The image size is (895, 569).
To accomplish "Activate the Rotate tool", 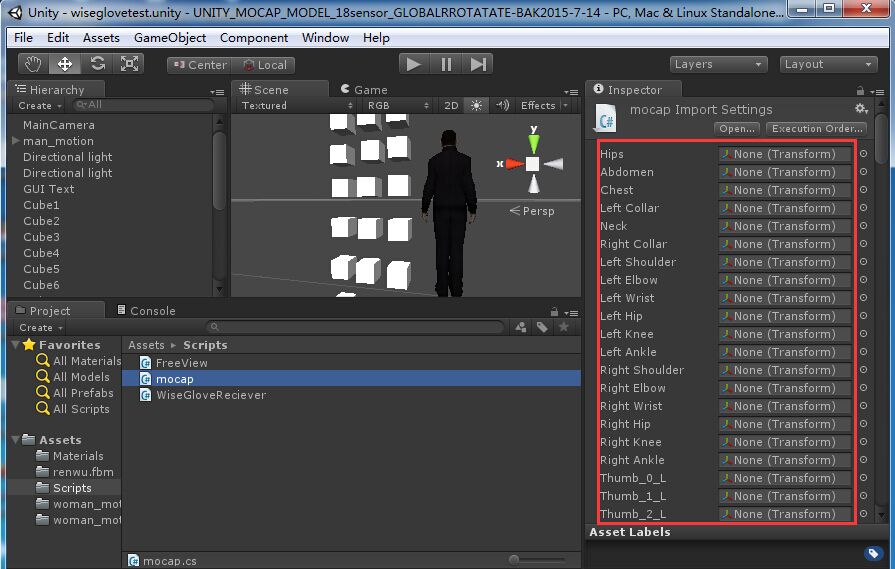I will click(x=97, y=64).
